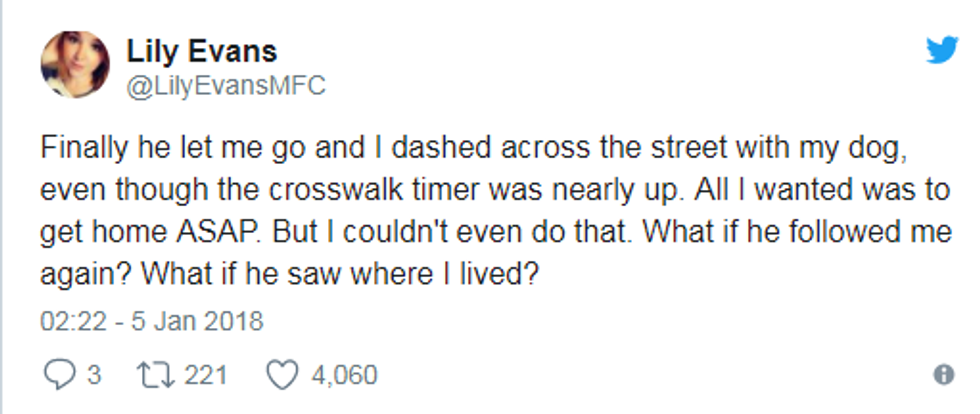This screenshot has height=414, width=980.
Task: Click the sentence "What if he saw where I lived?"
Action: (x=341, y=274)
